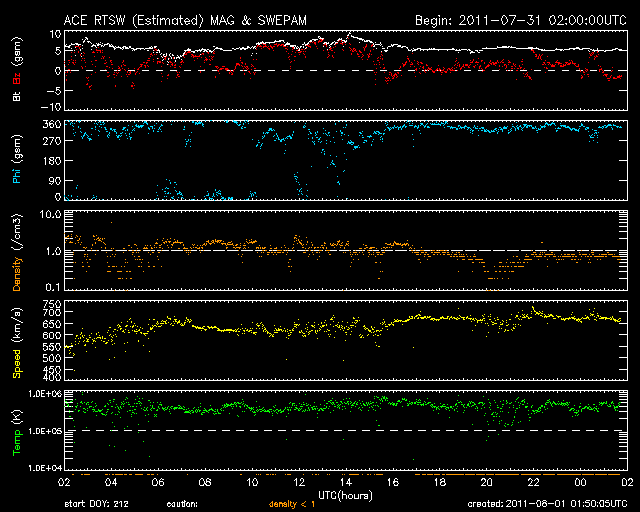Click the '10.0' tick label on Density panel
Image resolution: width=640 pixels, height=512 pixels.
coord(50,214)
